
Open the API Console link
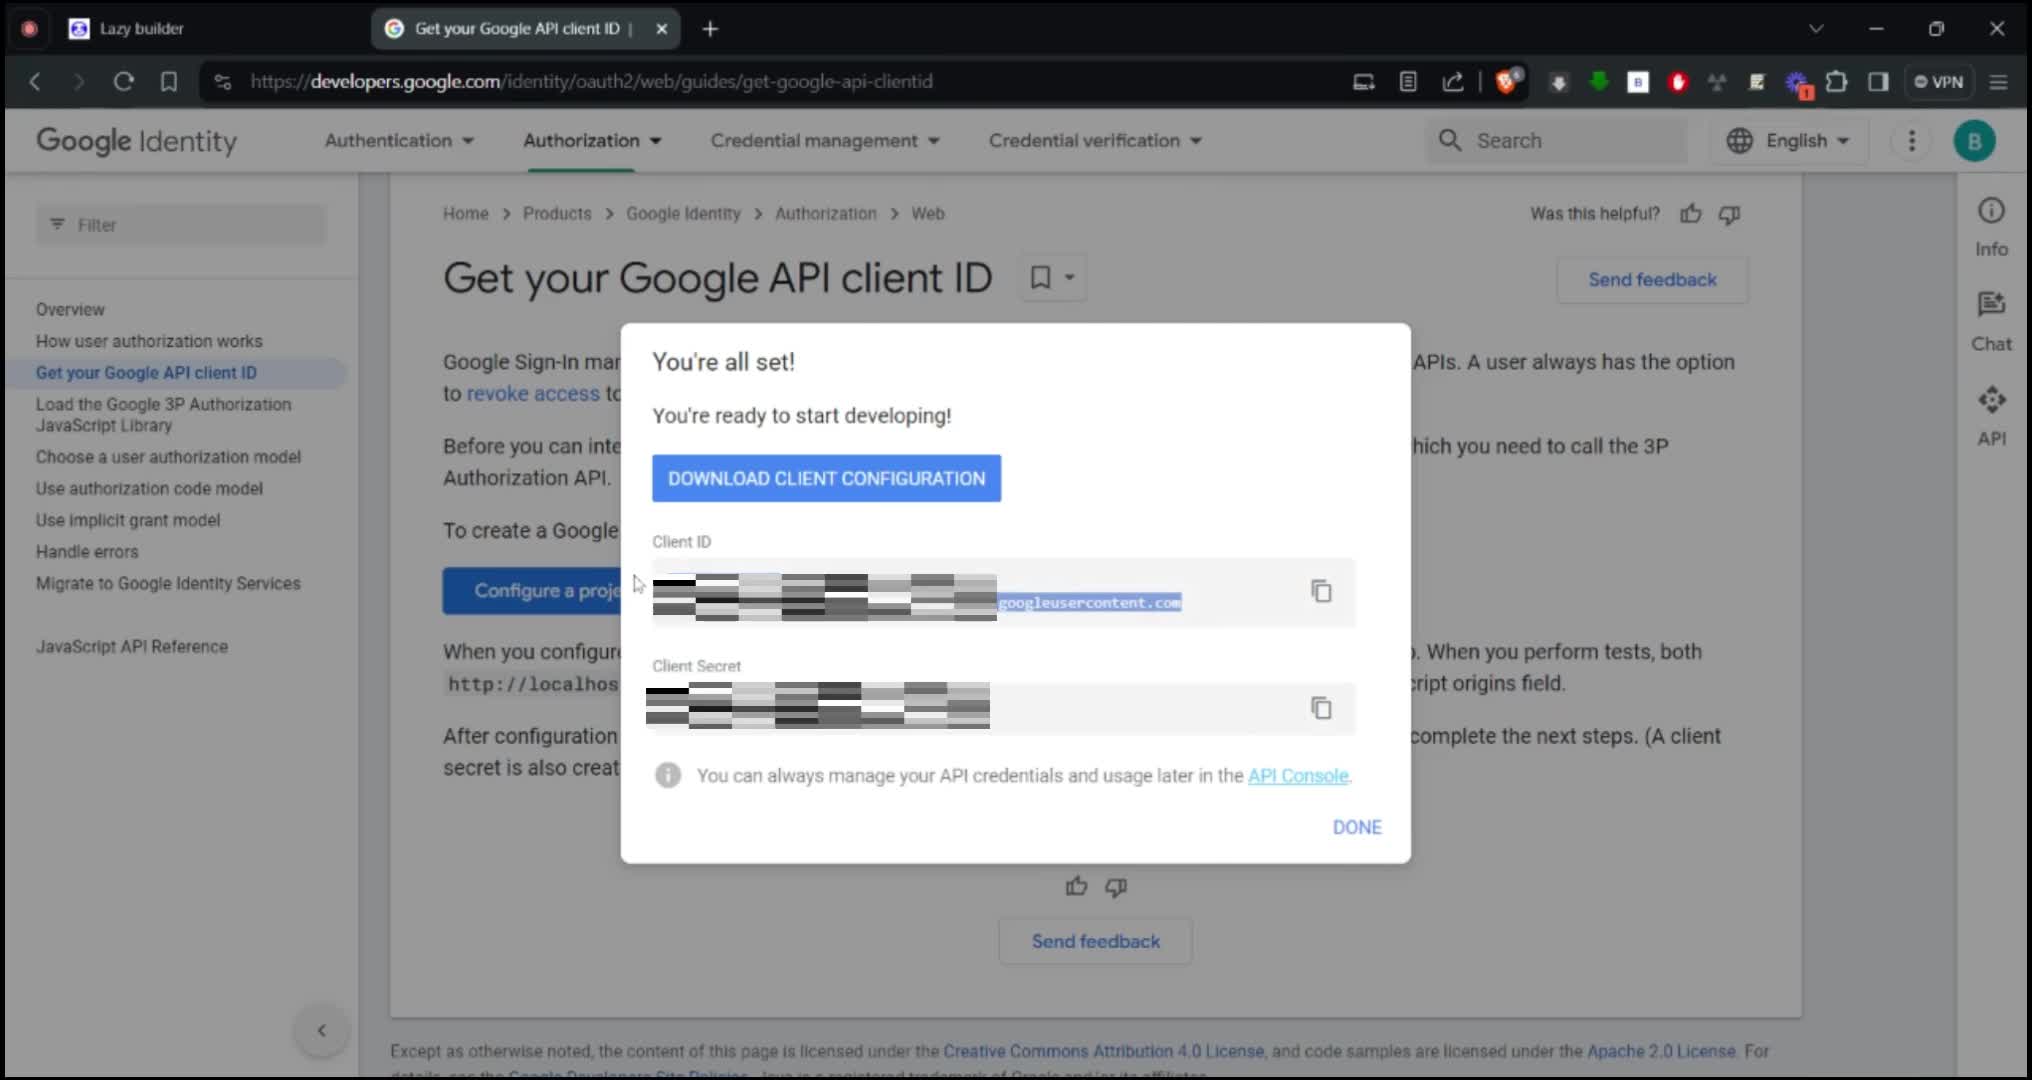click(x=1298, y=776)
